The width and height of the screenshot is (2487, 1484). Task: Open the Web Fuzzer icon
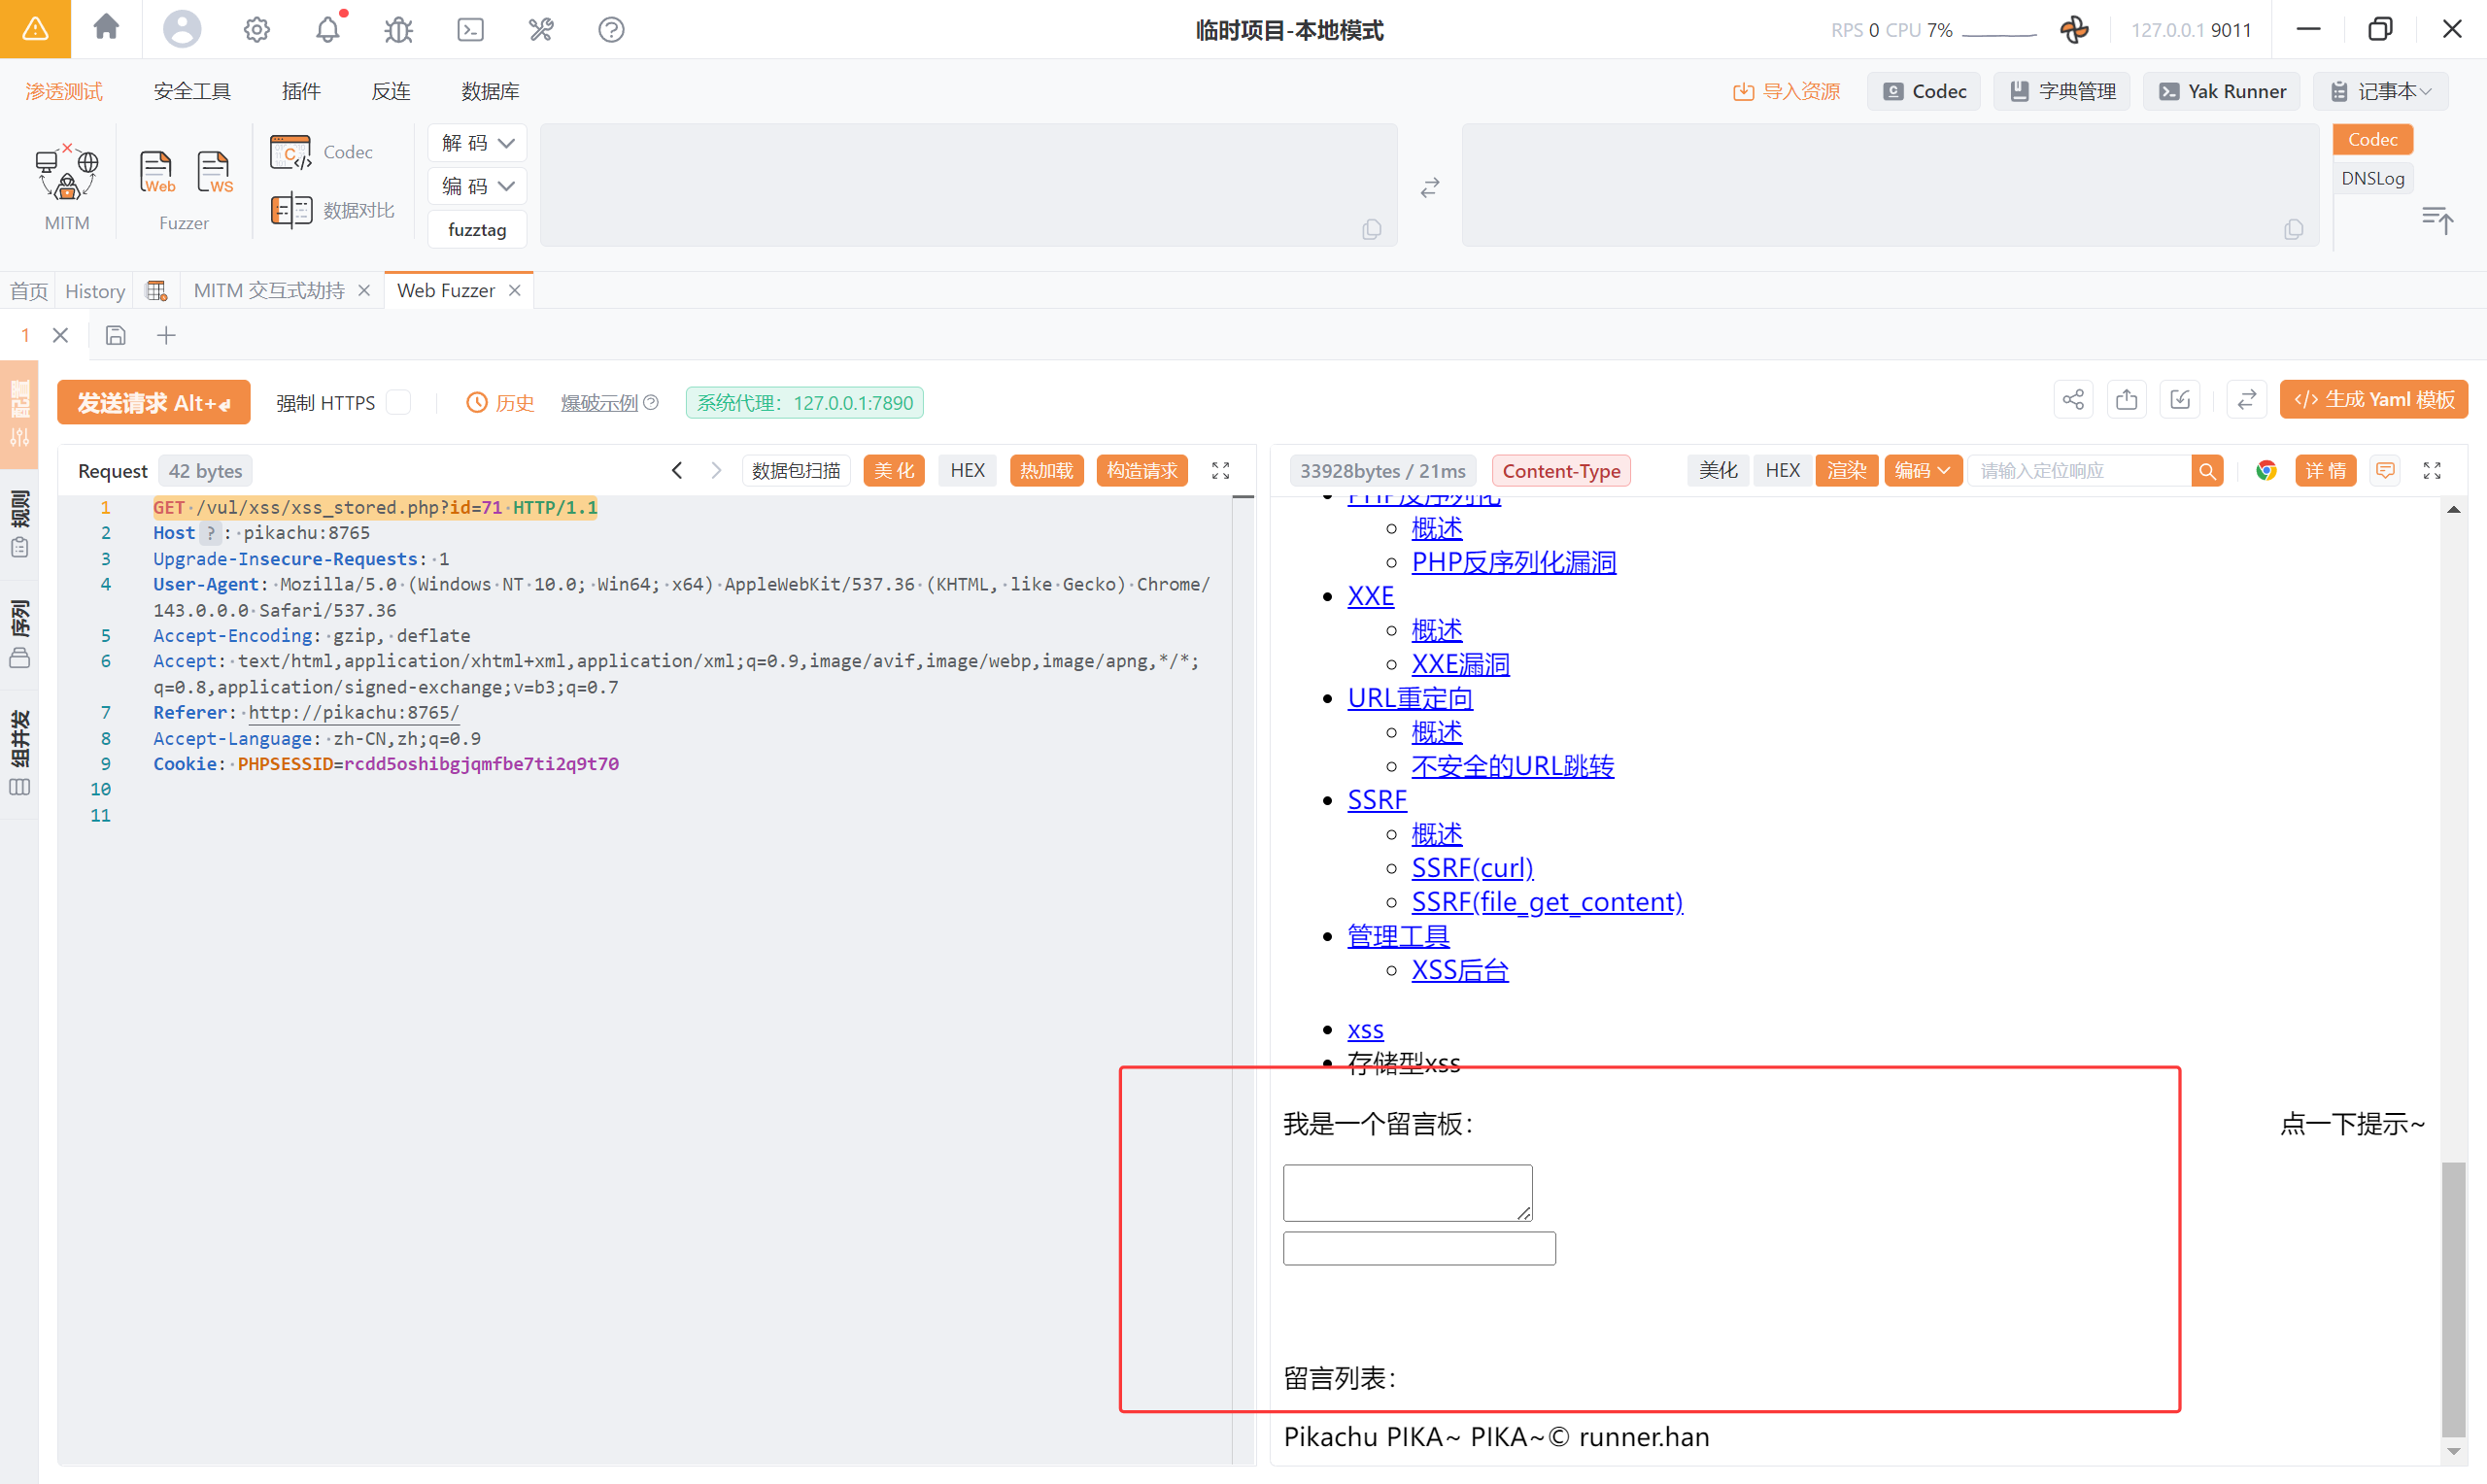[157, 172]
